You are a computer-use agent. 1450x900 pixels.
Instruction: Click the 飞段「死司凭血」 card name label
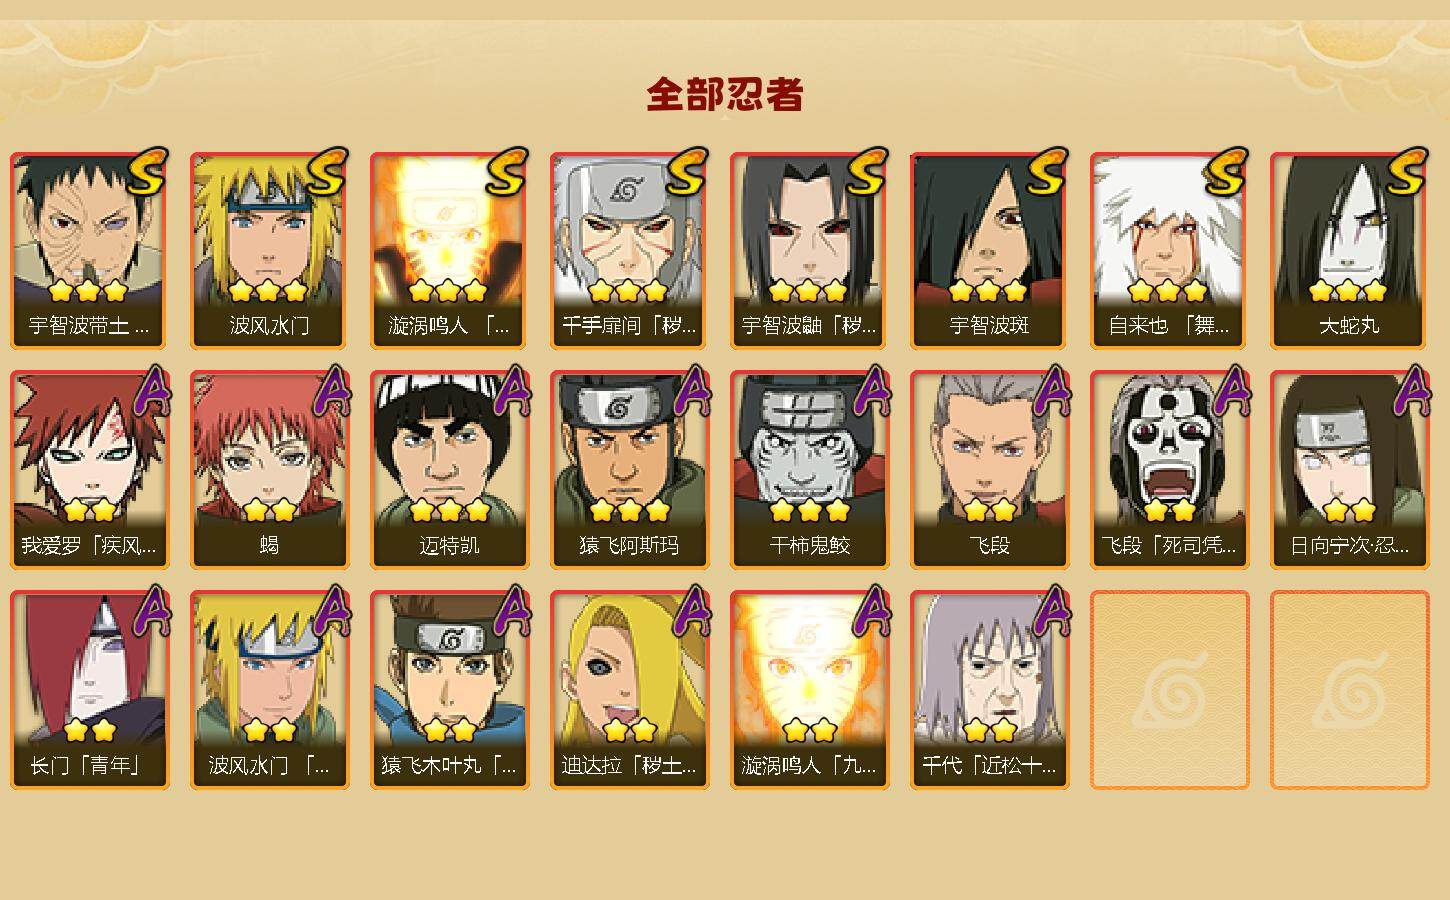(x=1169, y=546)
